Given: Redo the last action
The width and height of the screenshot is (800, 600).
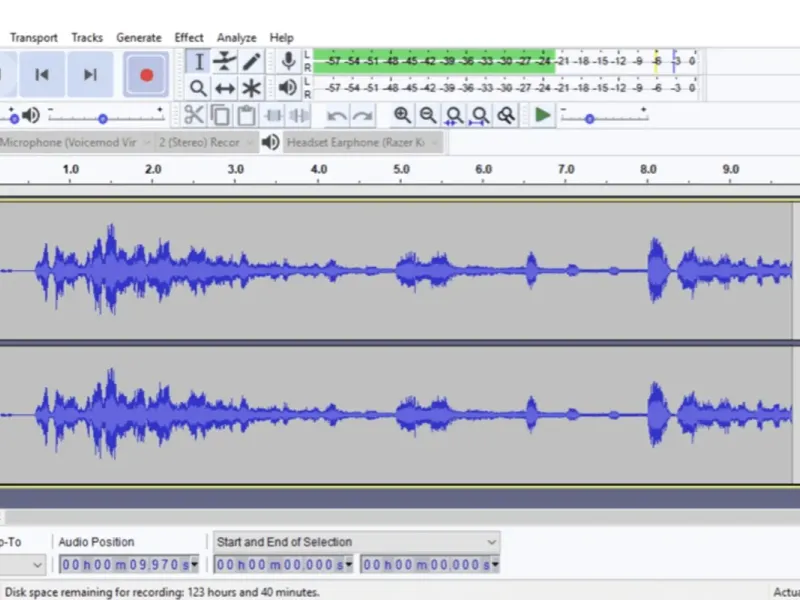Looking at the screenshot, I should tap(363, 116).
